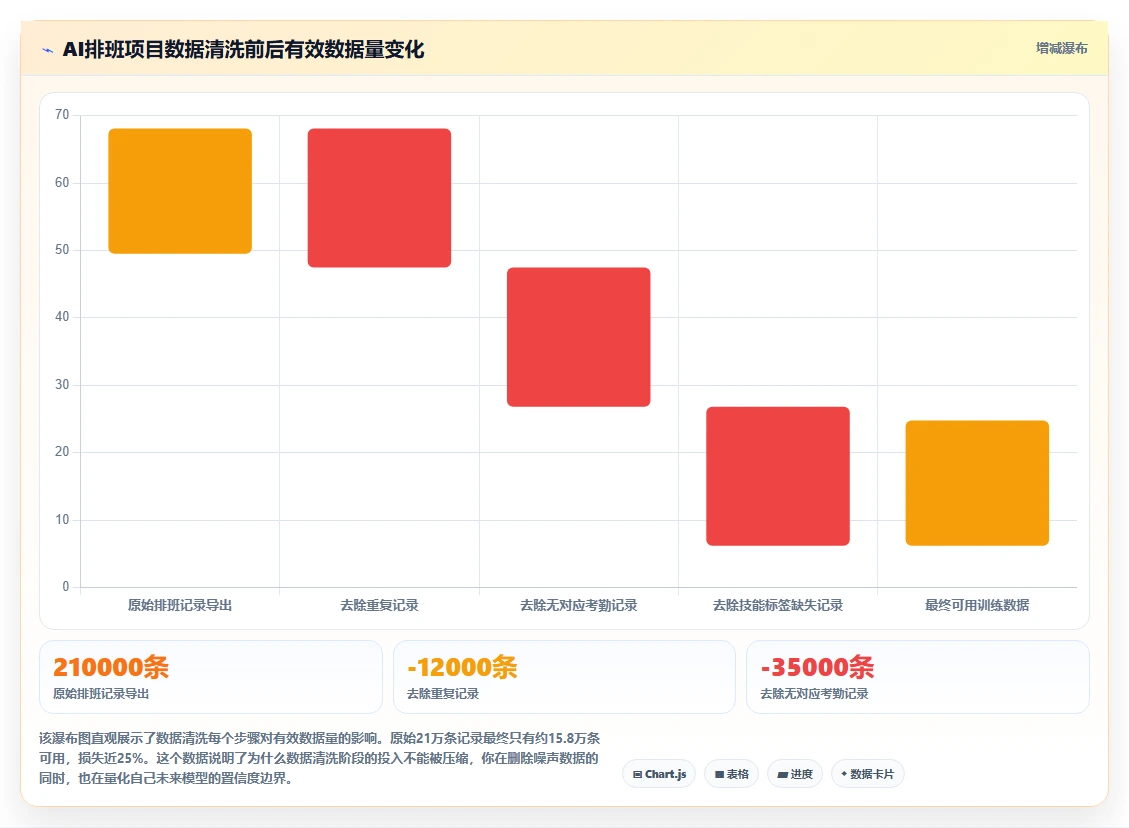Click the orange 原始排班记录导出 bar
Screen dimensions: 1129x828
click(x=180, y=191)
